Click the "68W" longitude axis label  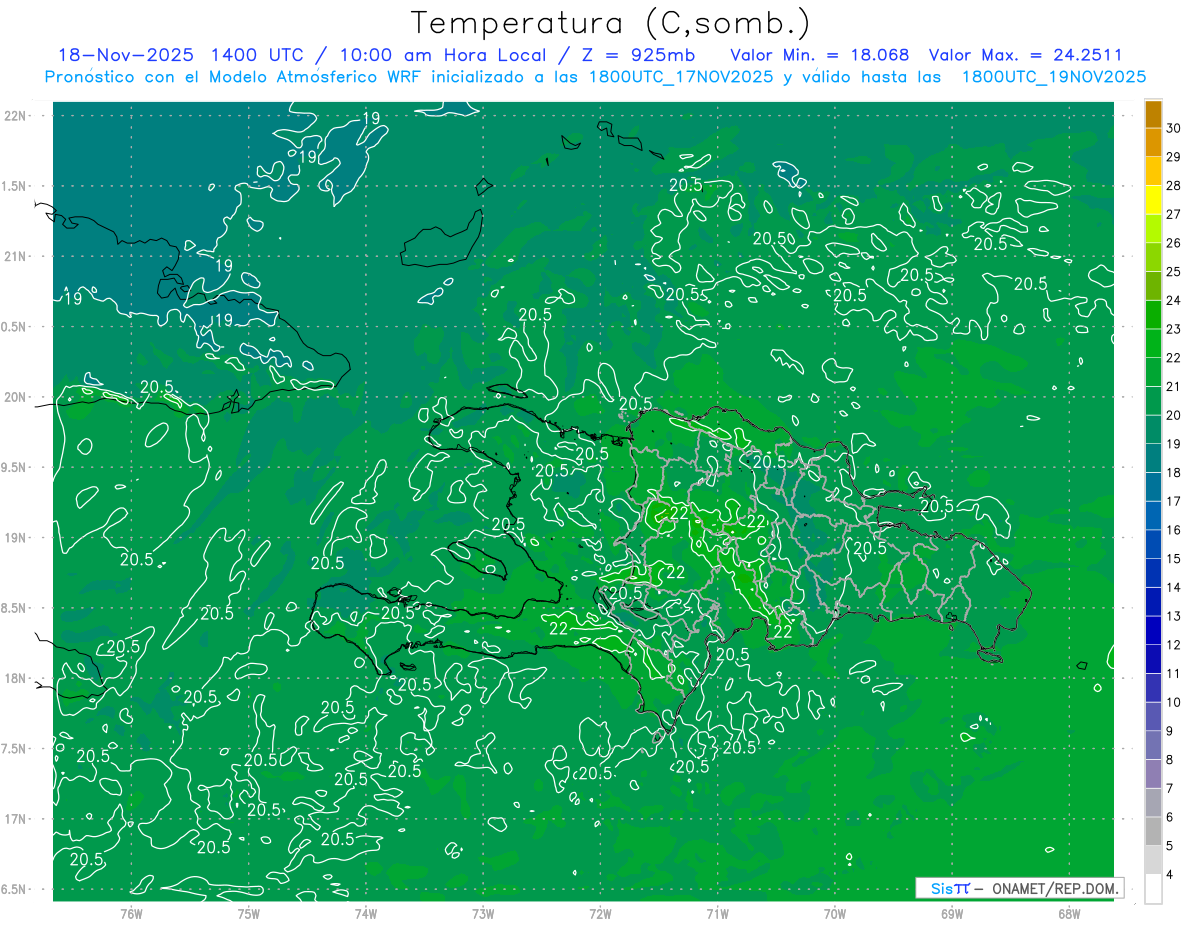coord(1069,913)
